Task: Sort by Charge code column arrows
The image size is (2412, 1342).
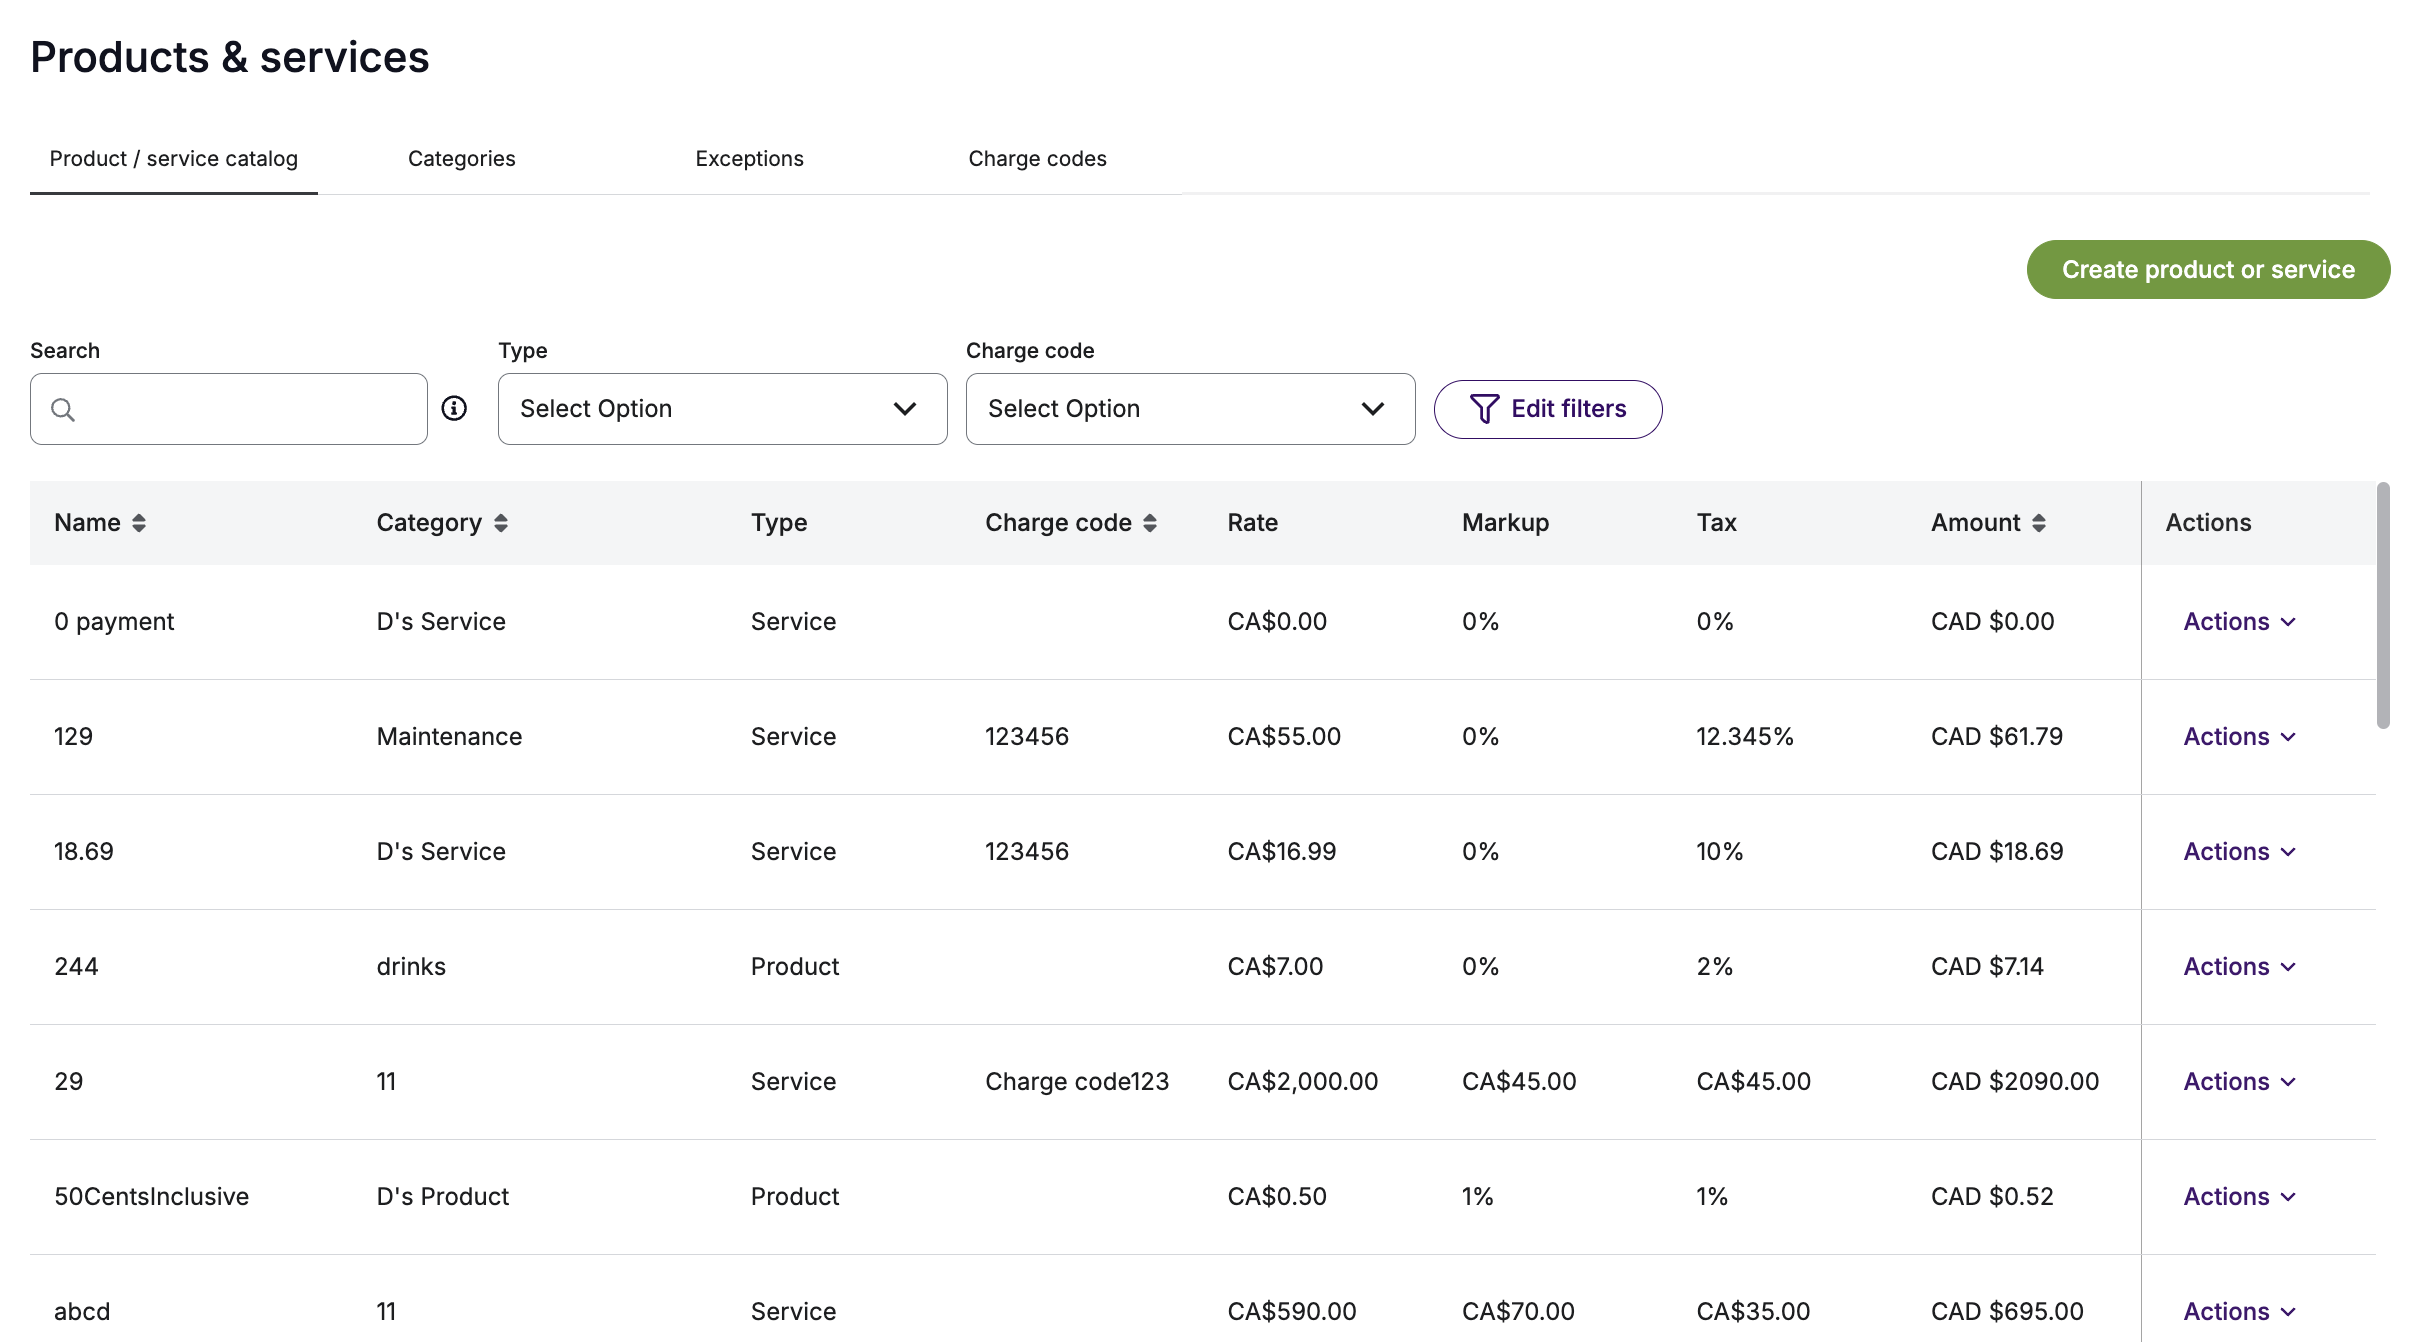Action: coord(1150,523)
